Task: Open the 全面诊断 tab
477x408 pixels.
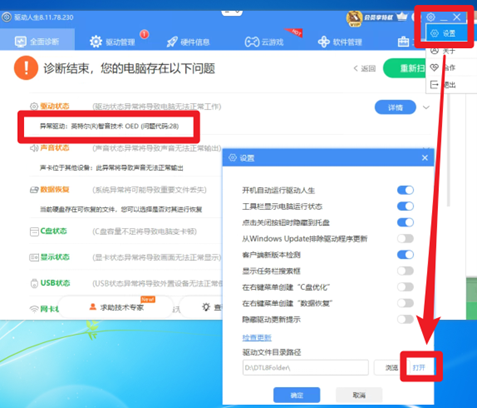Action: 37,41
